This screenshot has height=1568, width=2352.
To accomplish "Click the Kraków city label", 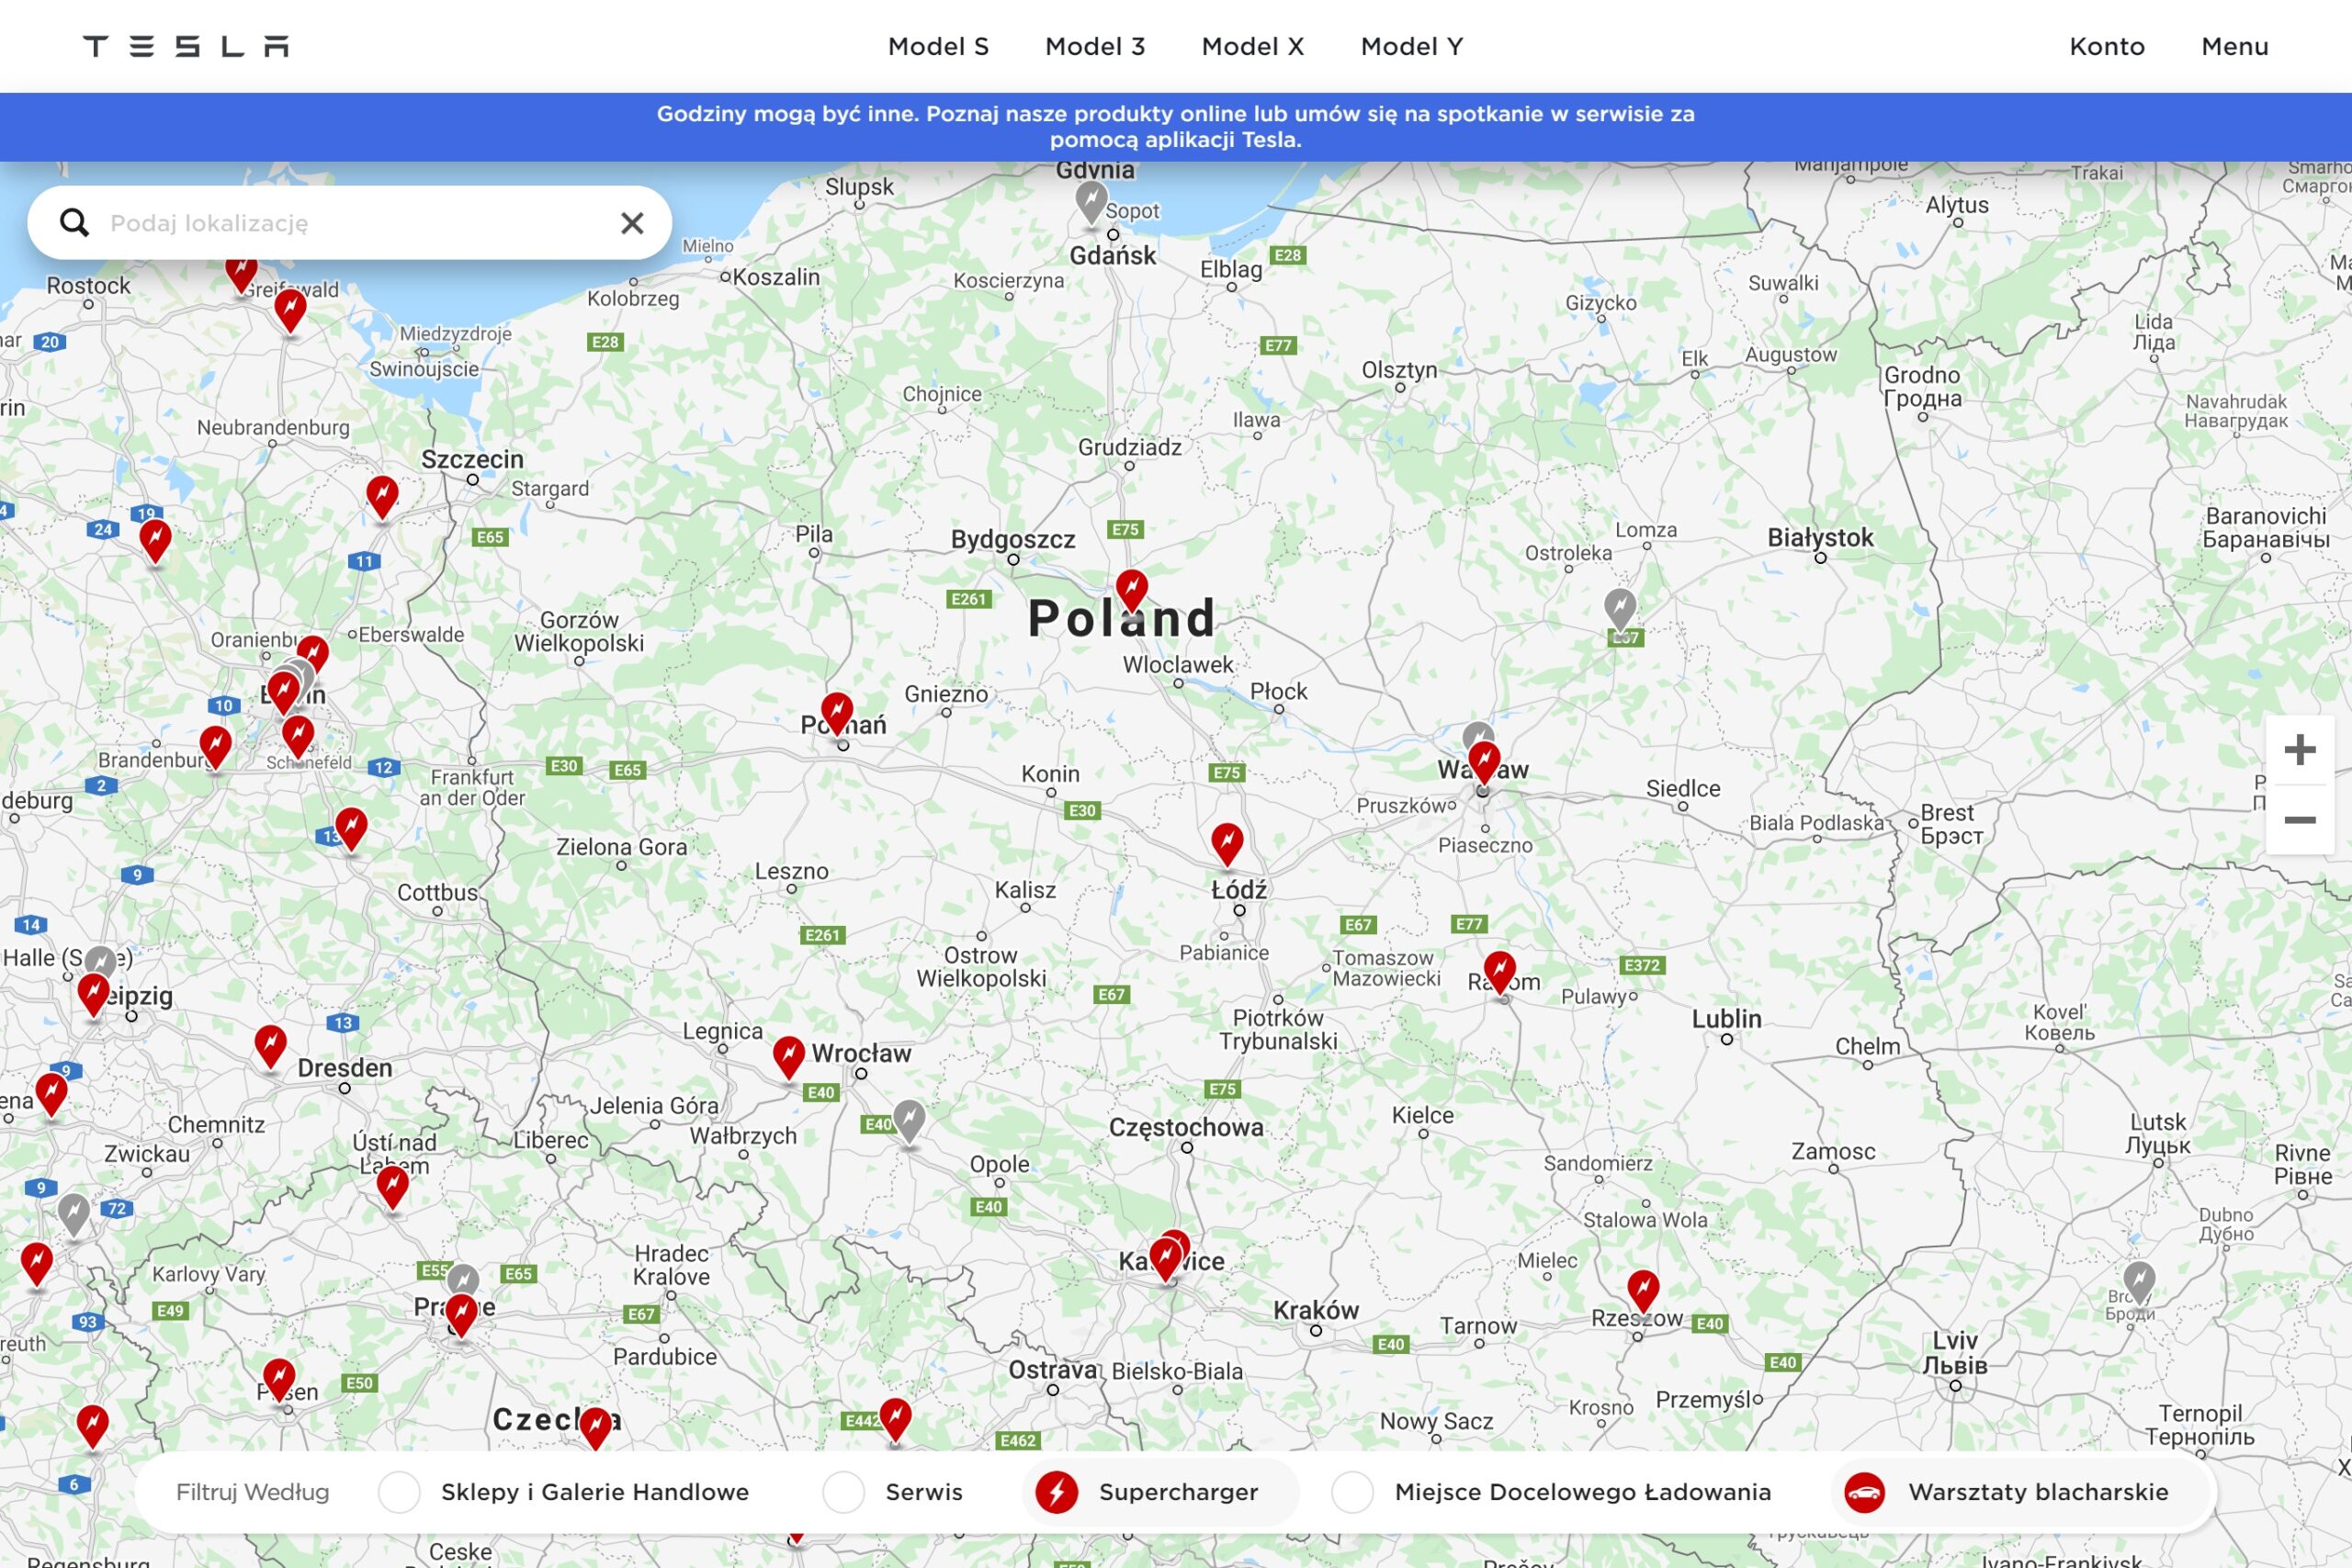I will coord(1316,1310).
